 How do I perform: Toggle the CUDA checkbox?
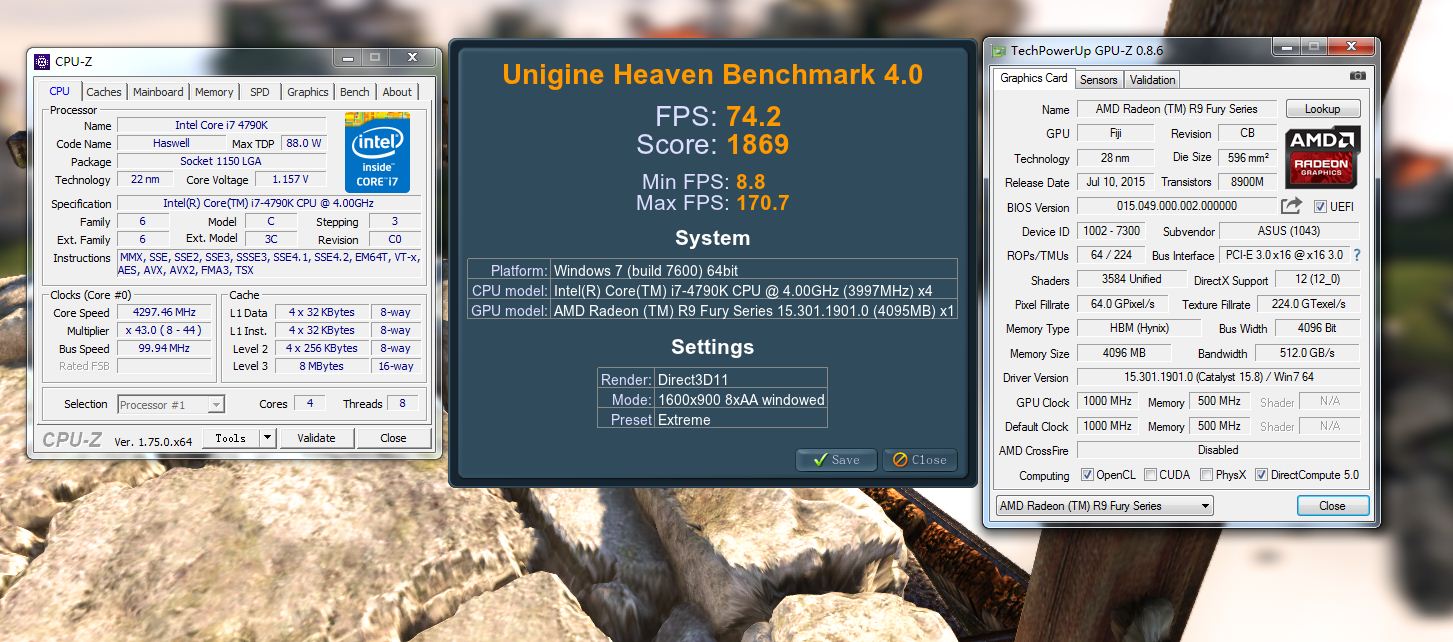[1150, 475]
